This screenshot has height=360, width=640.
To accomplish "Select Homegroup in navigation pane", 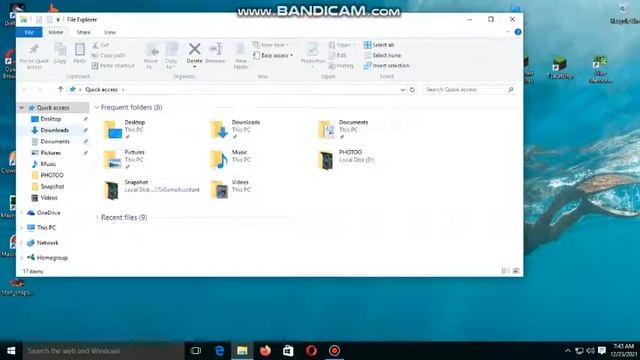I will (52, 258).
